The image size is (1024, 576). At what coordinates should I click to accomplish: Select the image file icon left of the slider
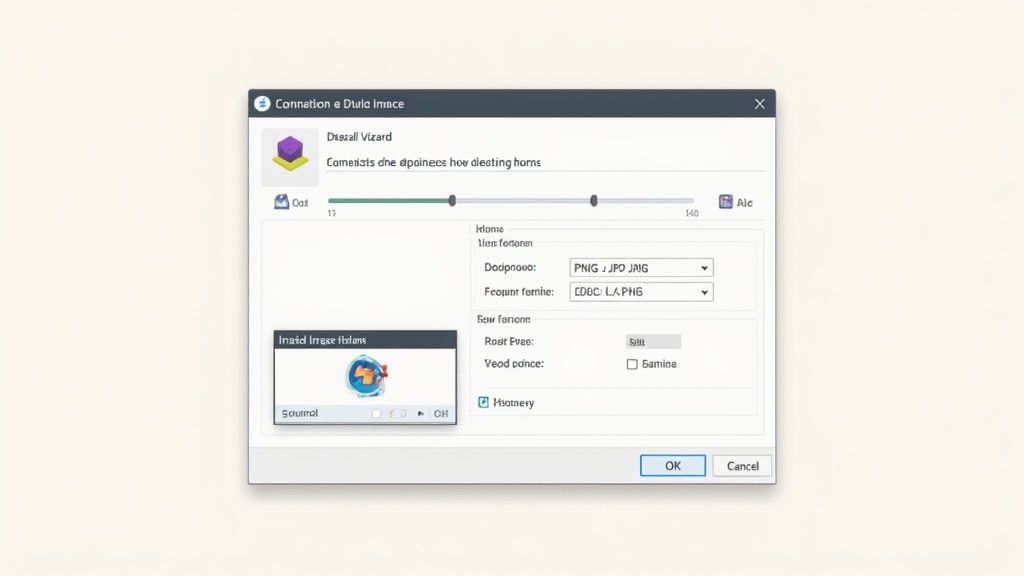pyautogui.click(x=281, y=201)
